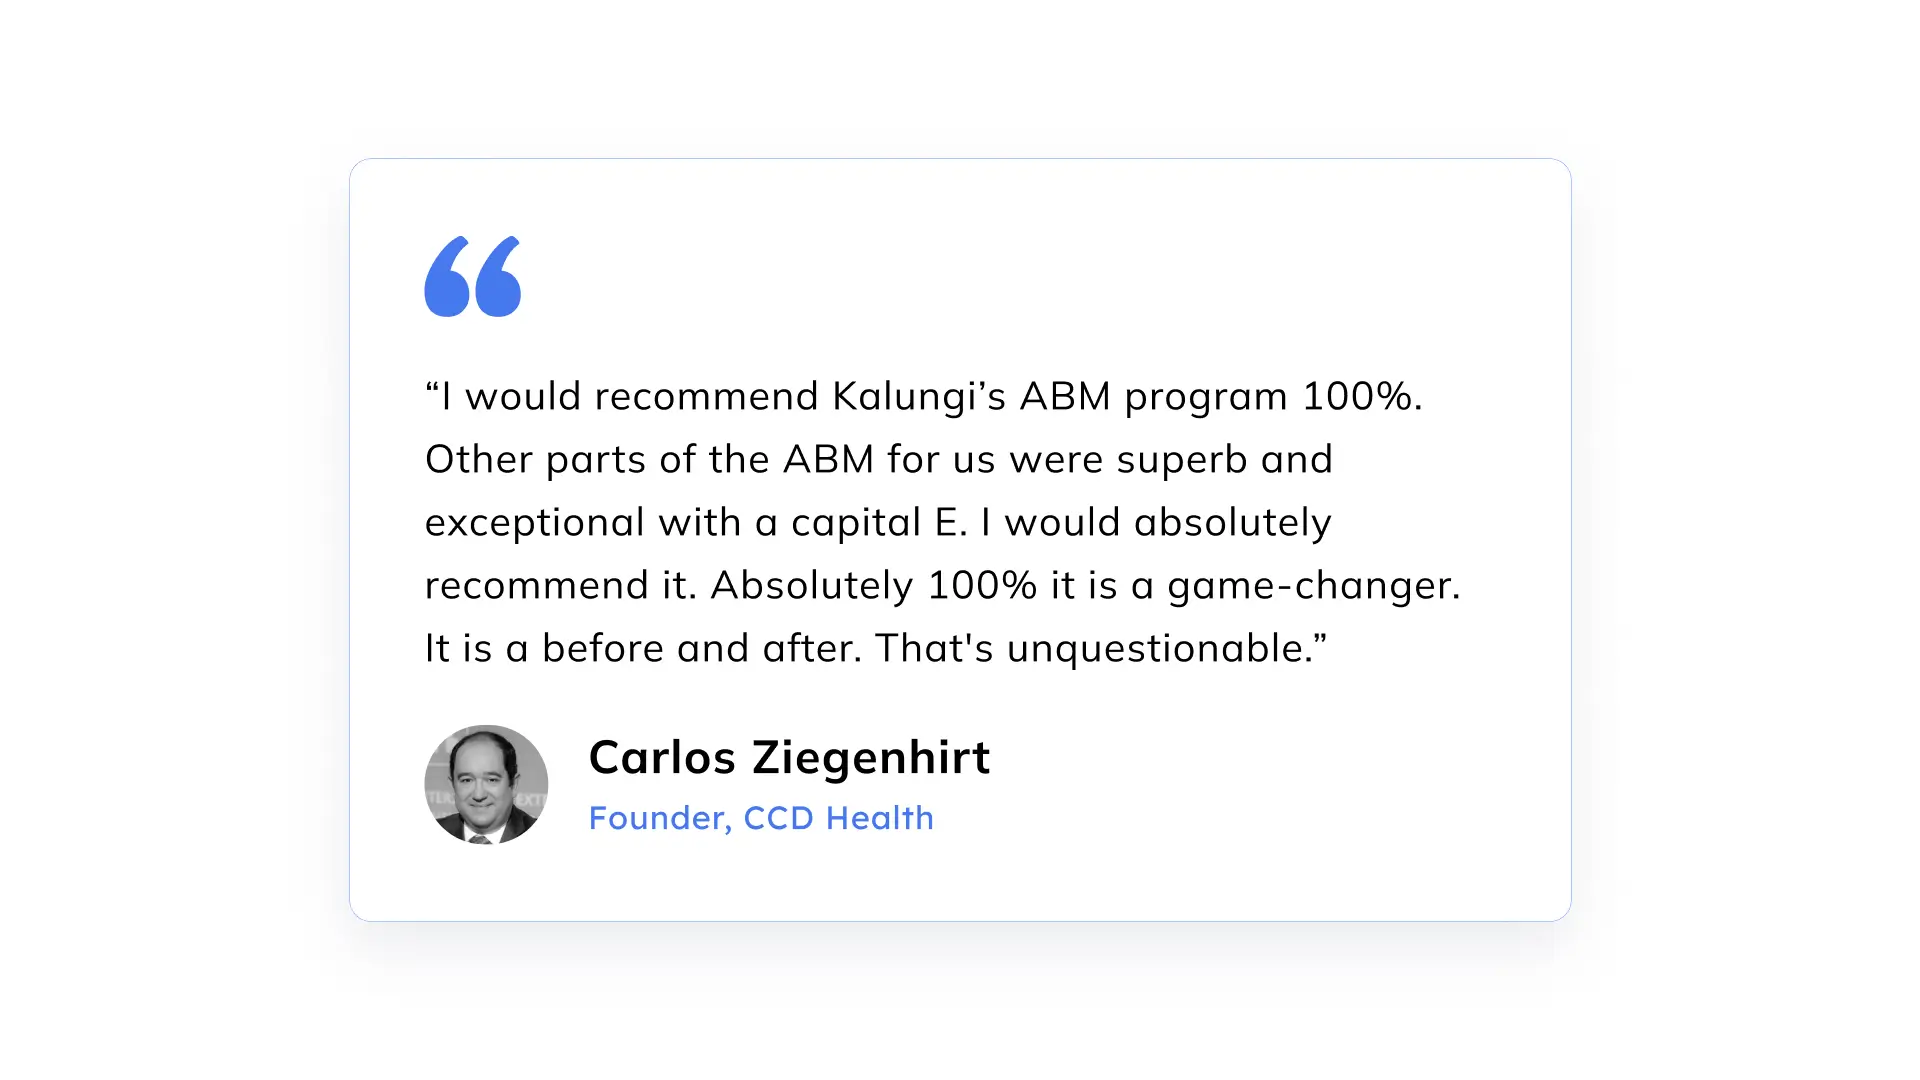Click "I would absolutely" in the third line
1920x1080 pixels.
coord(1156,523)
